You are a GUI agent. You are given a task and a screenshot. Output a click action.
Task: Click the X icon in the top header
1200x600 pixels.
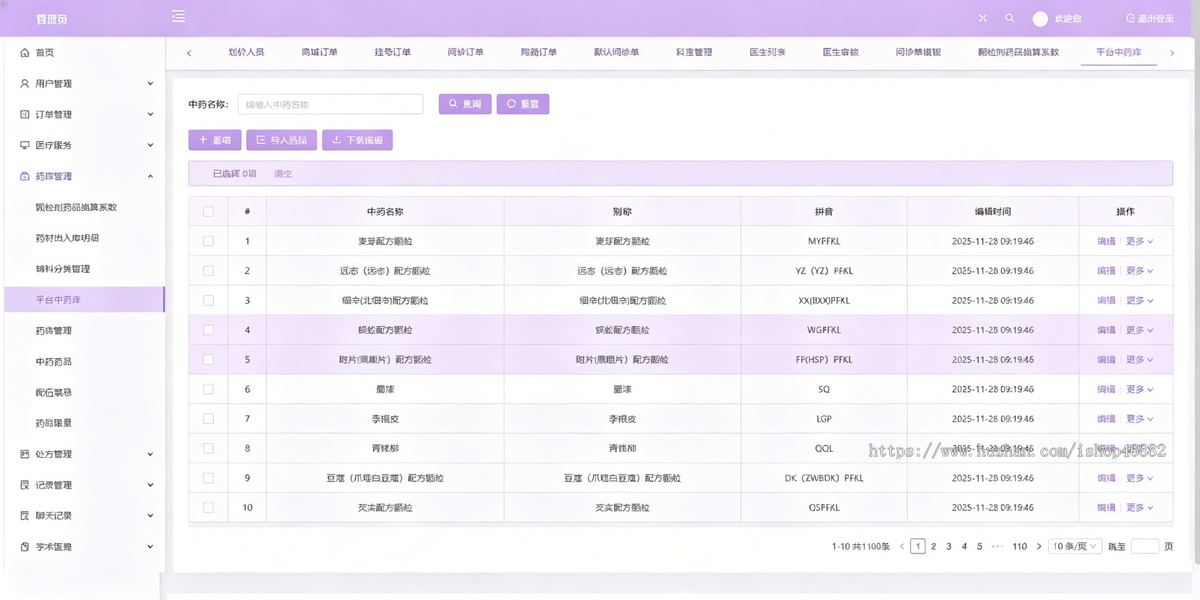coord(982,18)
